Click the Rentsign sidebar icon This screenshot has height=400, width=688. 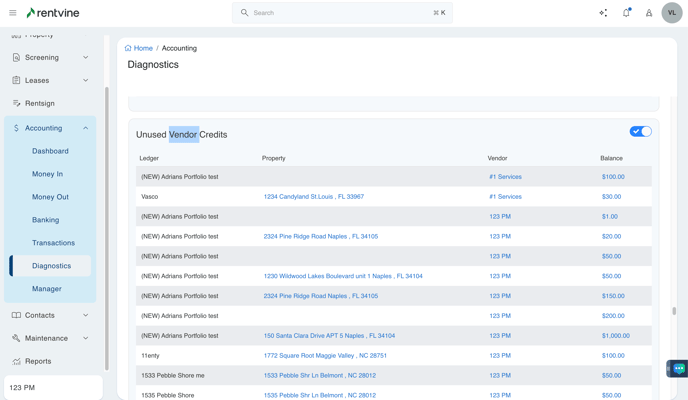(x=16, y=103)
